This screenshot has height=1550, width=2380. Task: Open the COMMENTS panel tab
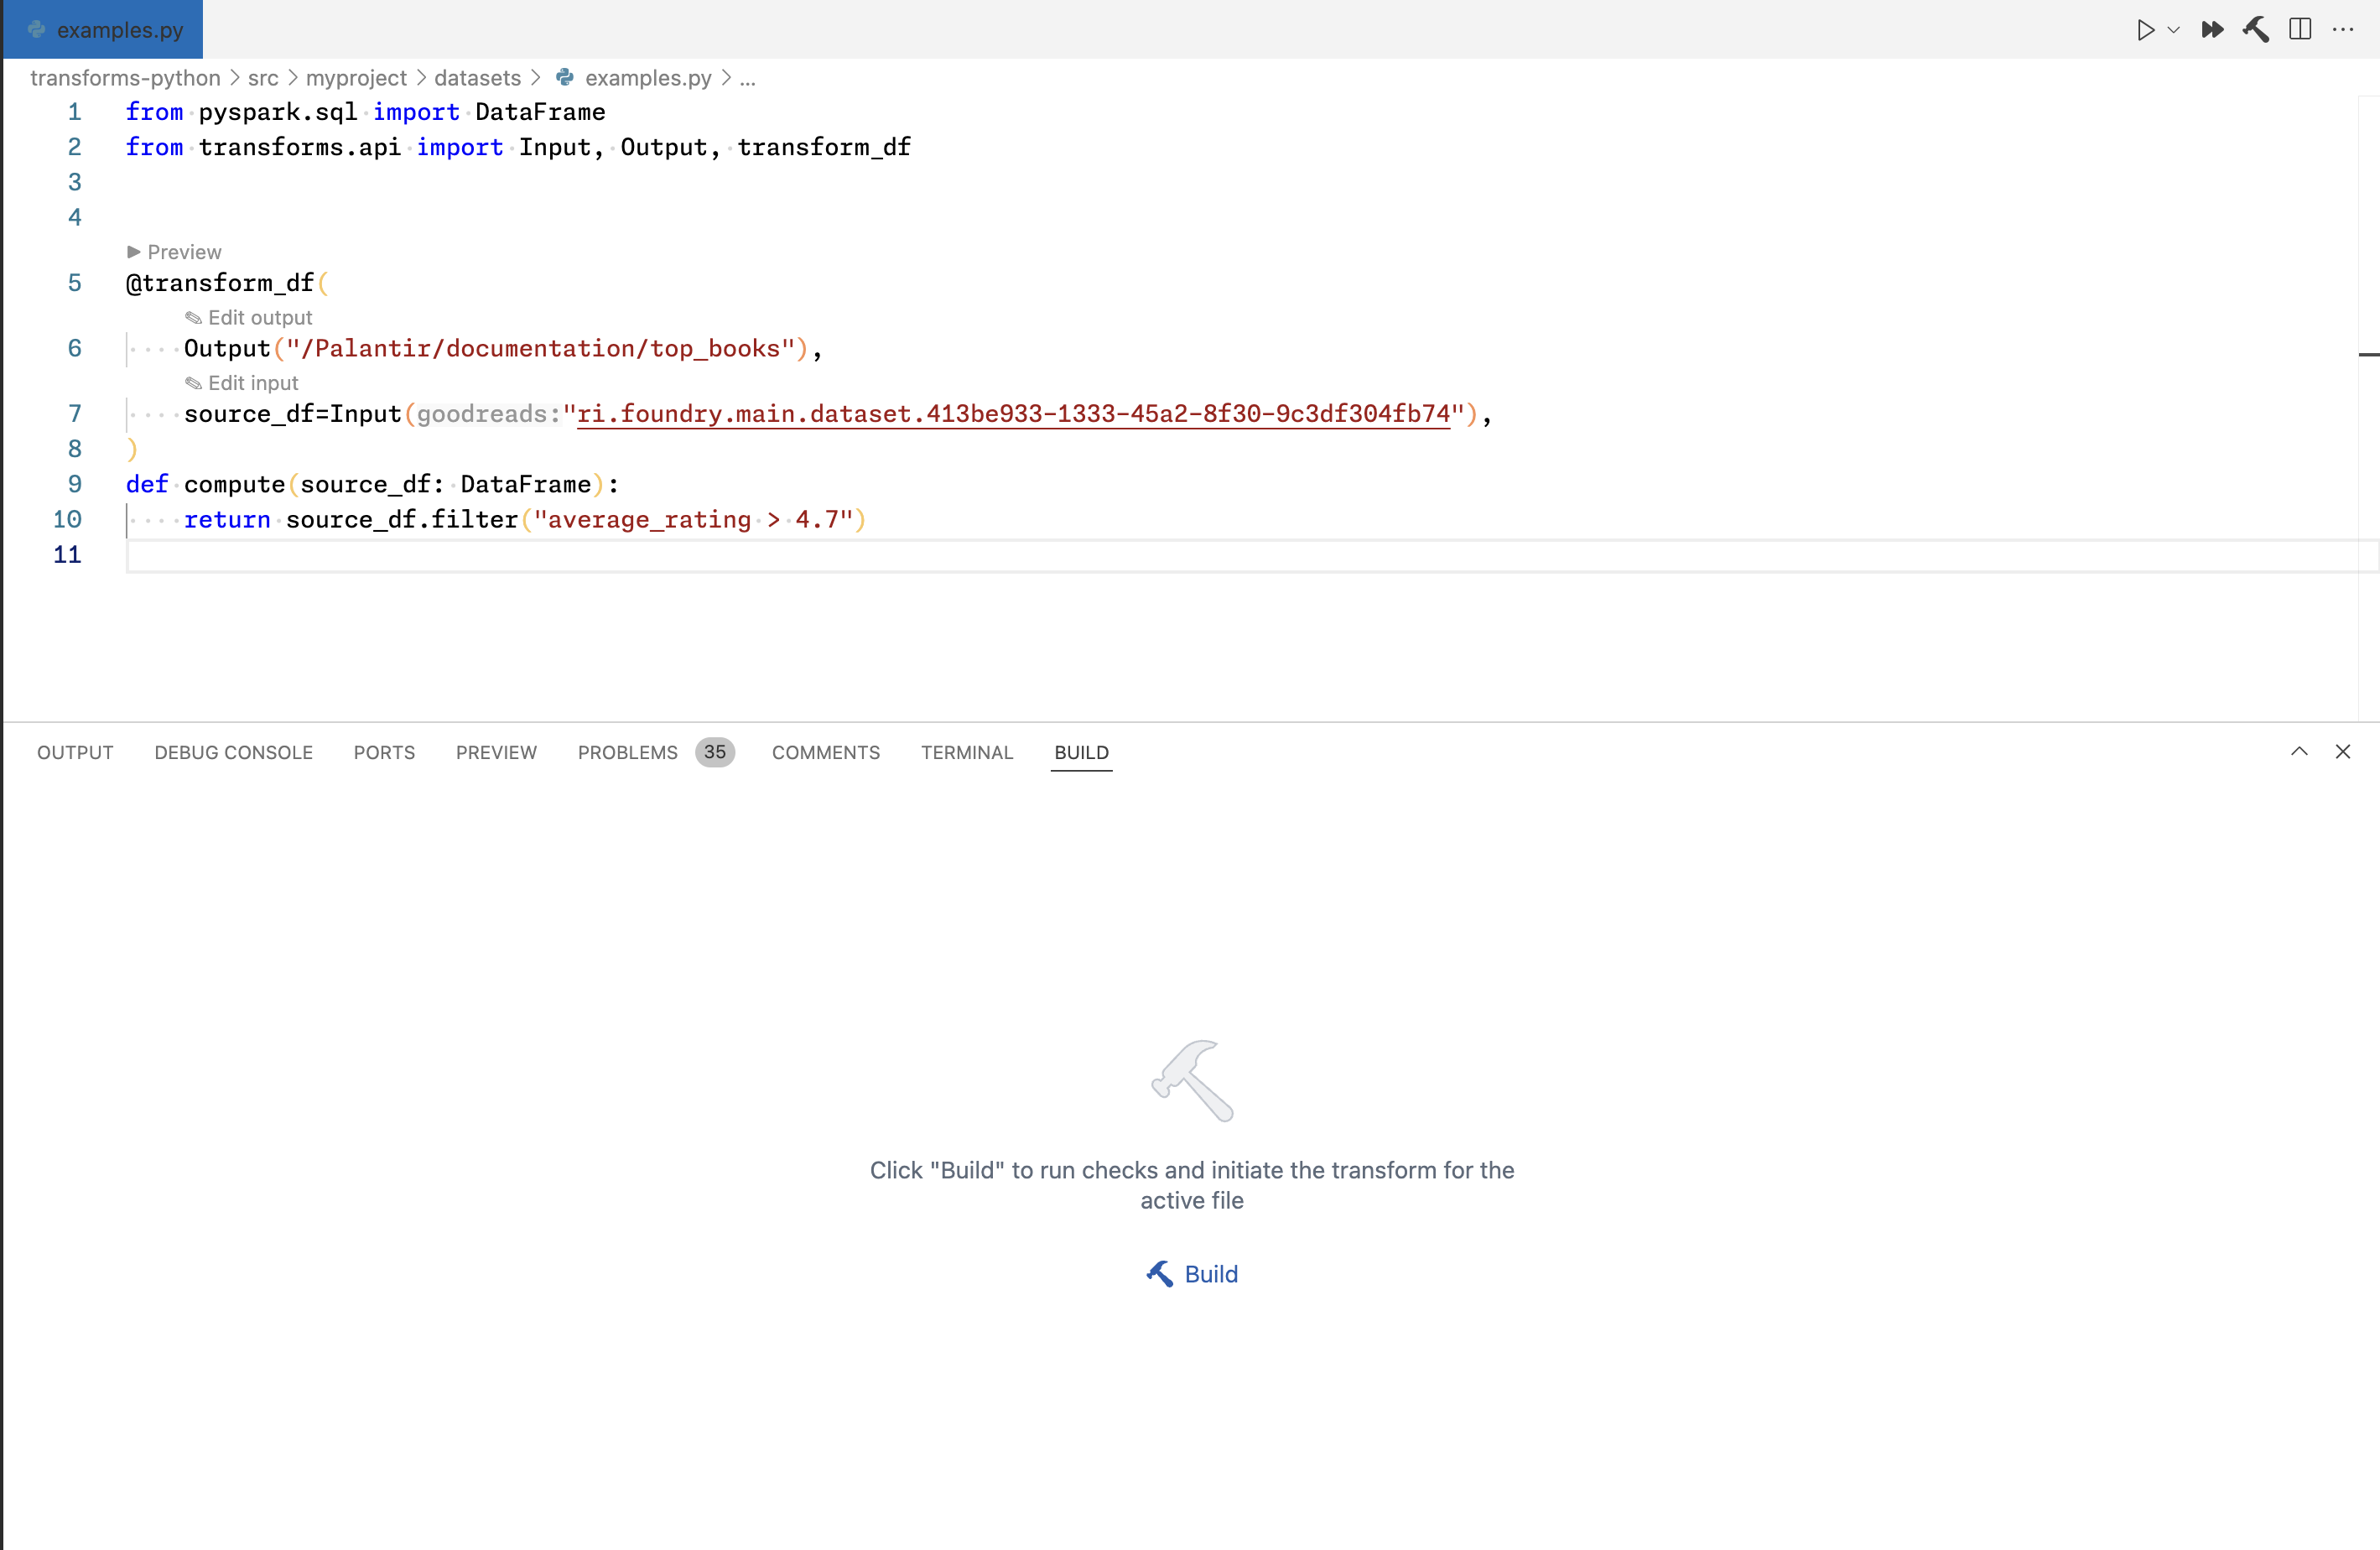[x=825, y=752]
